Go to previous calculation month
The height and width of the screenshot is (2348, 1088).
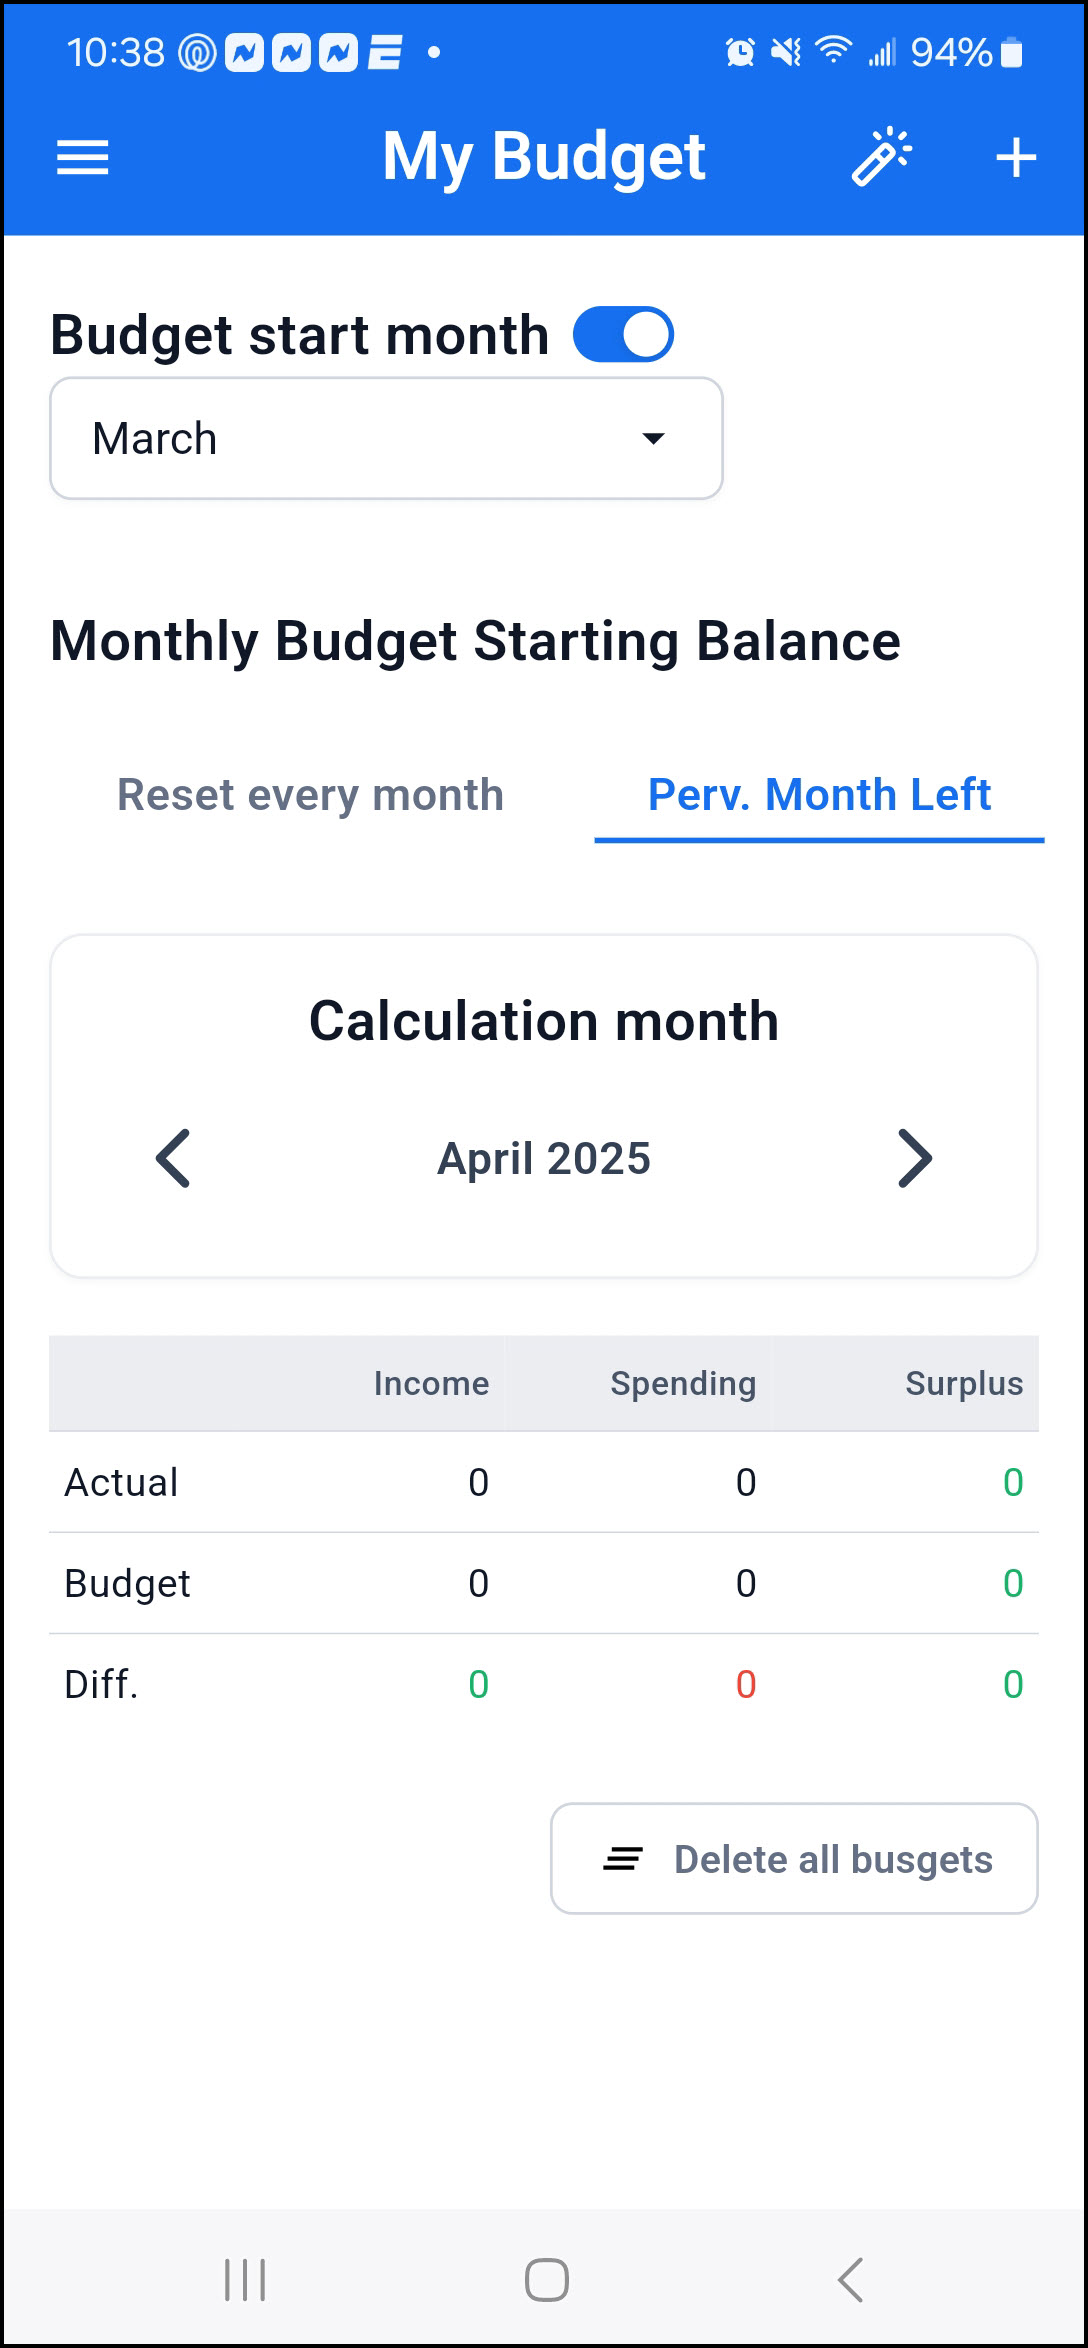click(x=173, y=1158)
